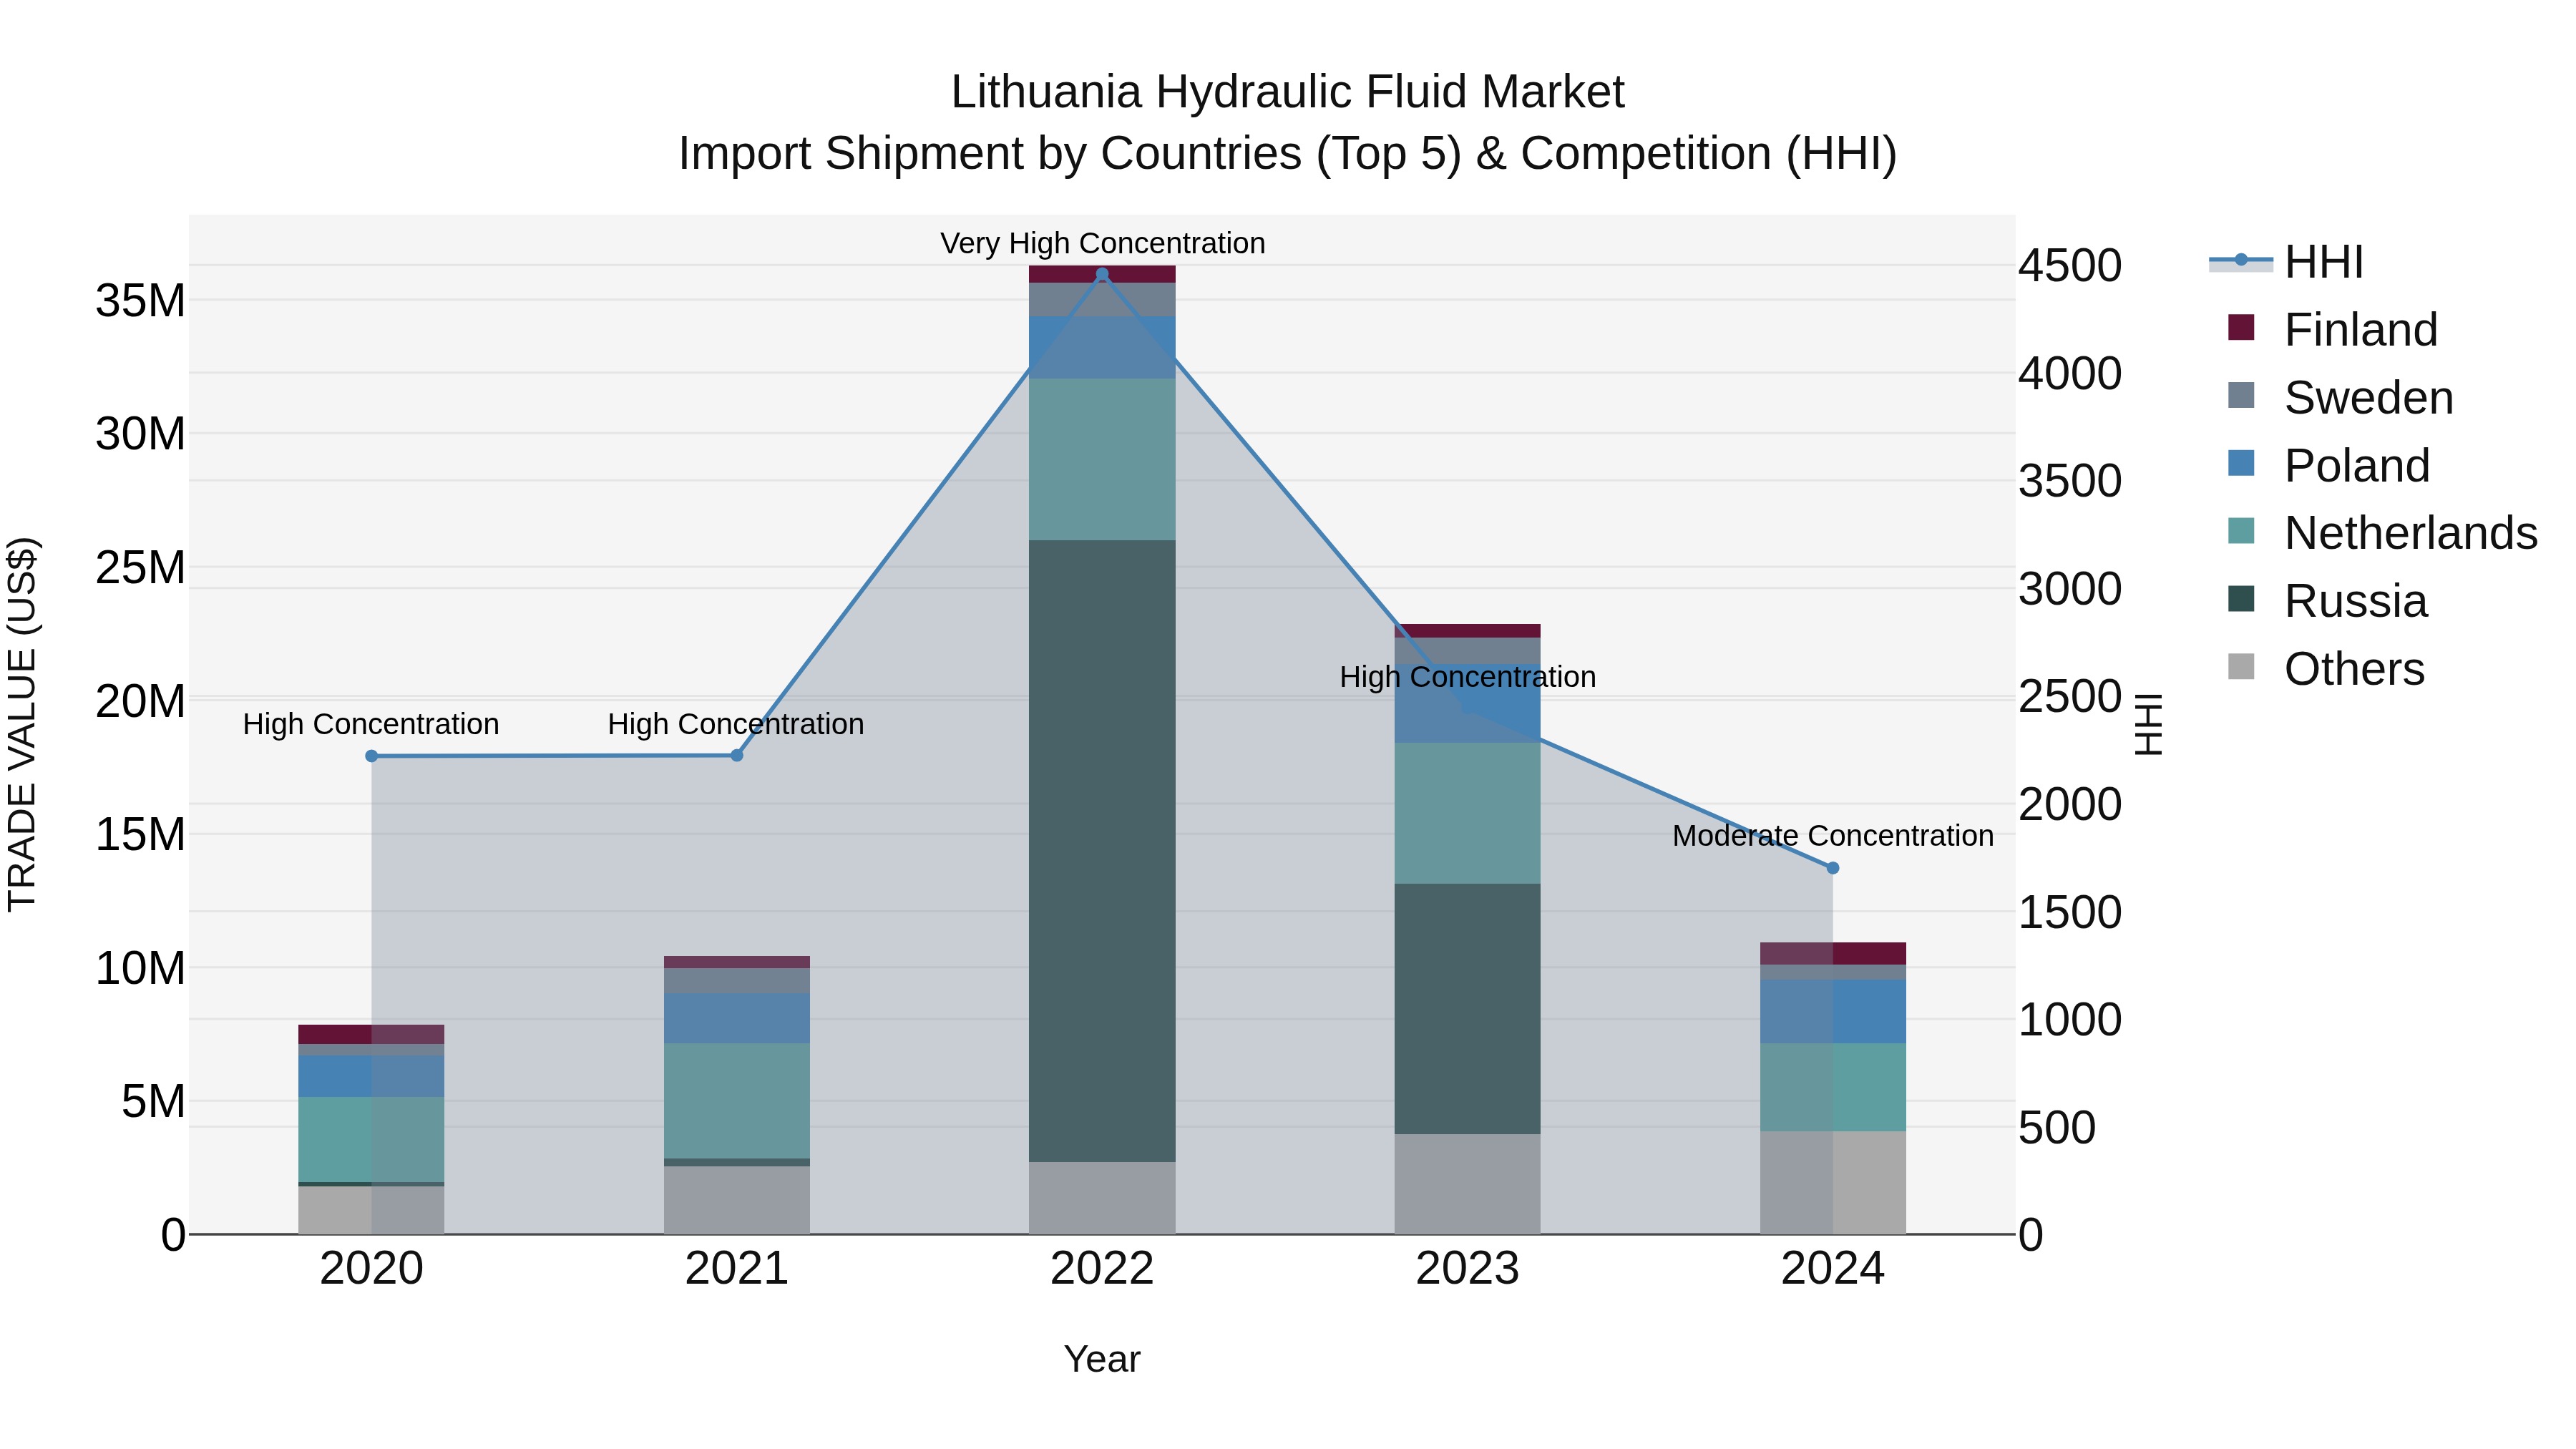
Task: Click the Finland segment of the 2023 bar
Action: [1467, 630]
